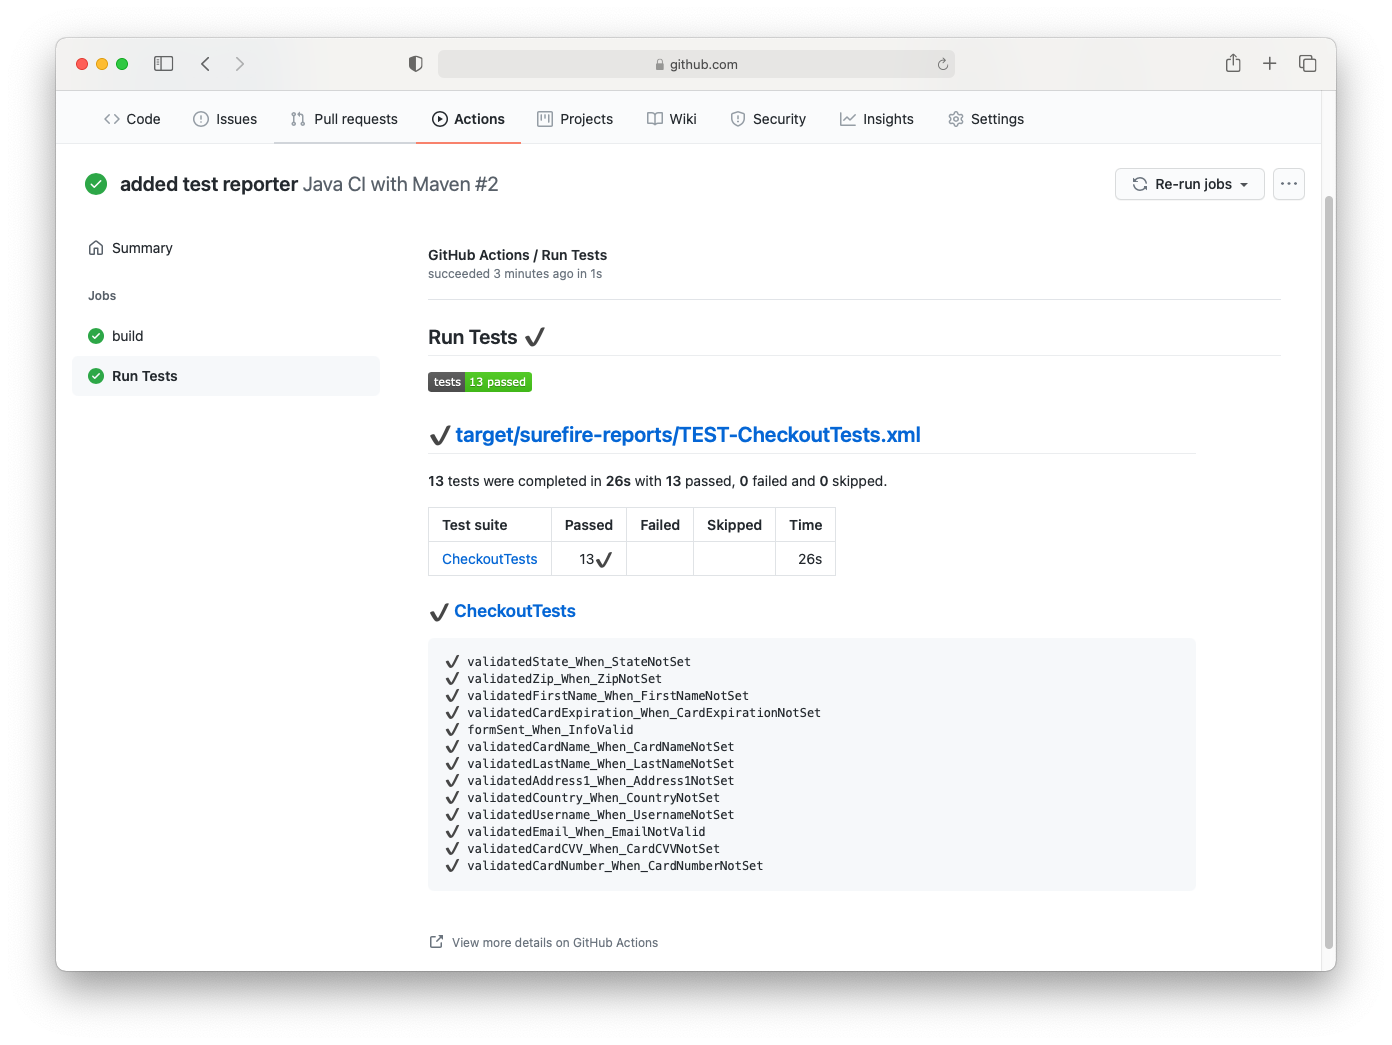Click validatedEmail_When_EmailNotValid test entry

(586, 832)
